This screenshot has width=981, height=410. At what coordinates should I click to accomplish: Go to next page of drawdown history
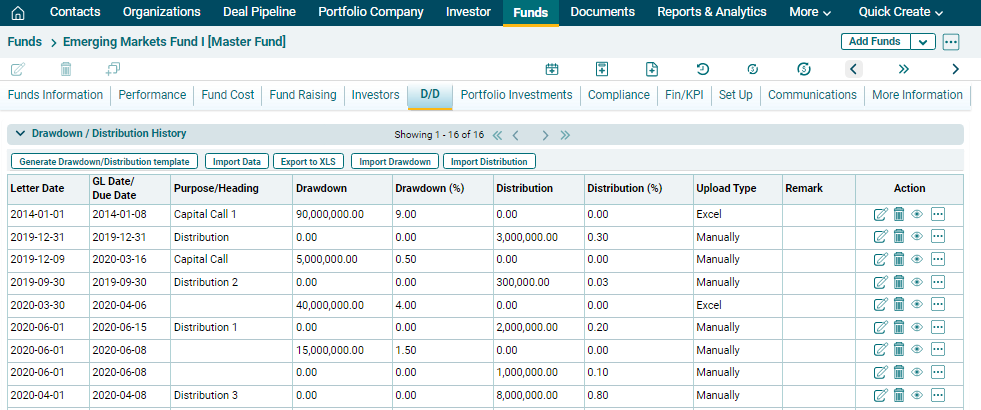coord(545,135)
